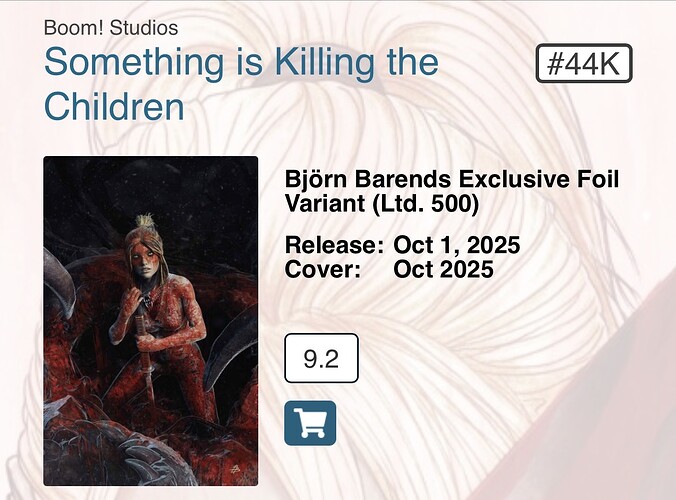Select the 9.2 grade box
Image resolution: width=676 pixels, height=500 pixels.
(x=321, y=359)
